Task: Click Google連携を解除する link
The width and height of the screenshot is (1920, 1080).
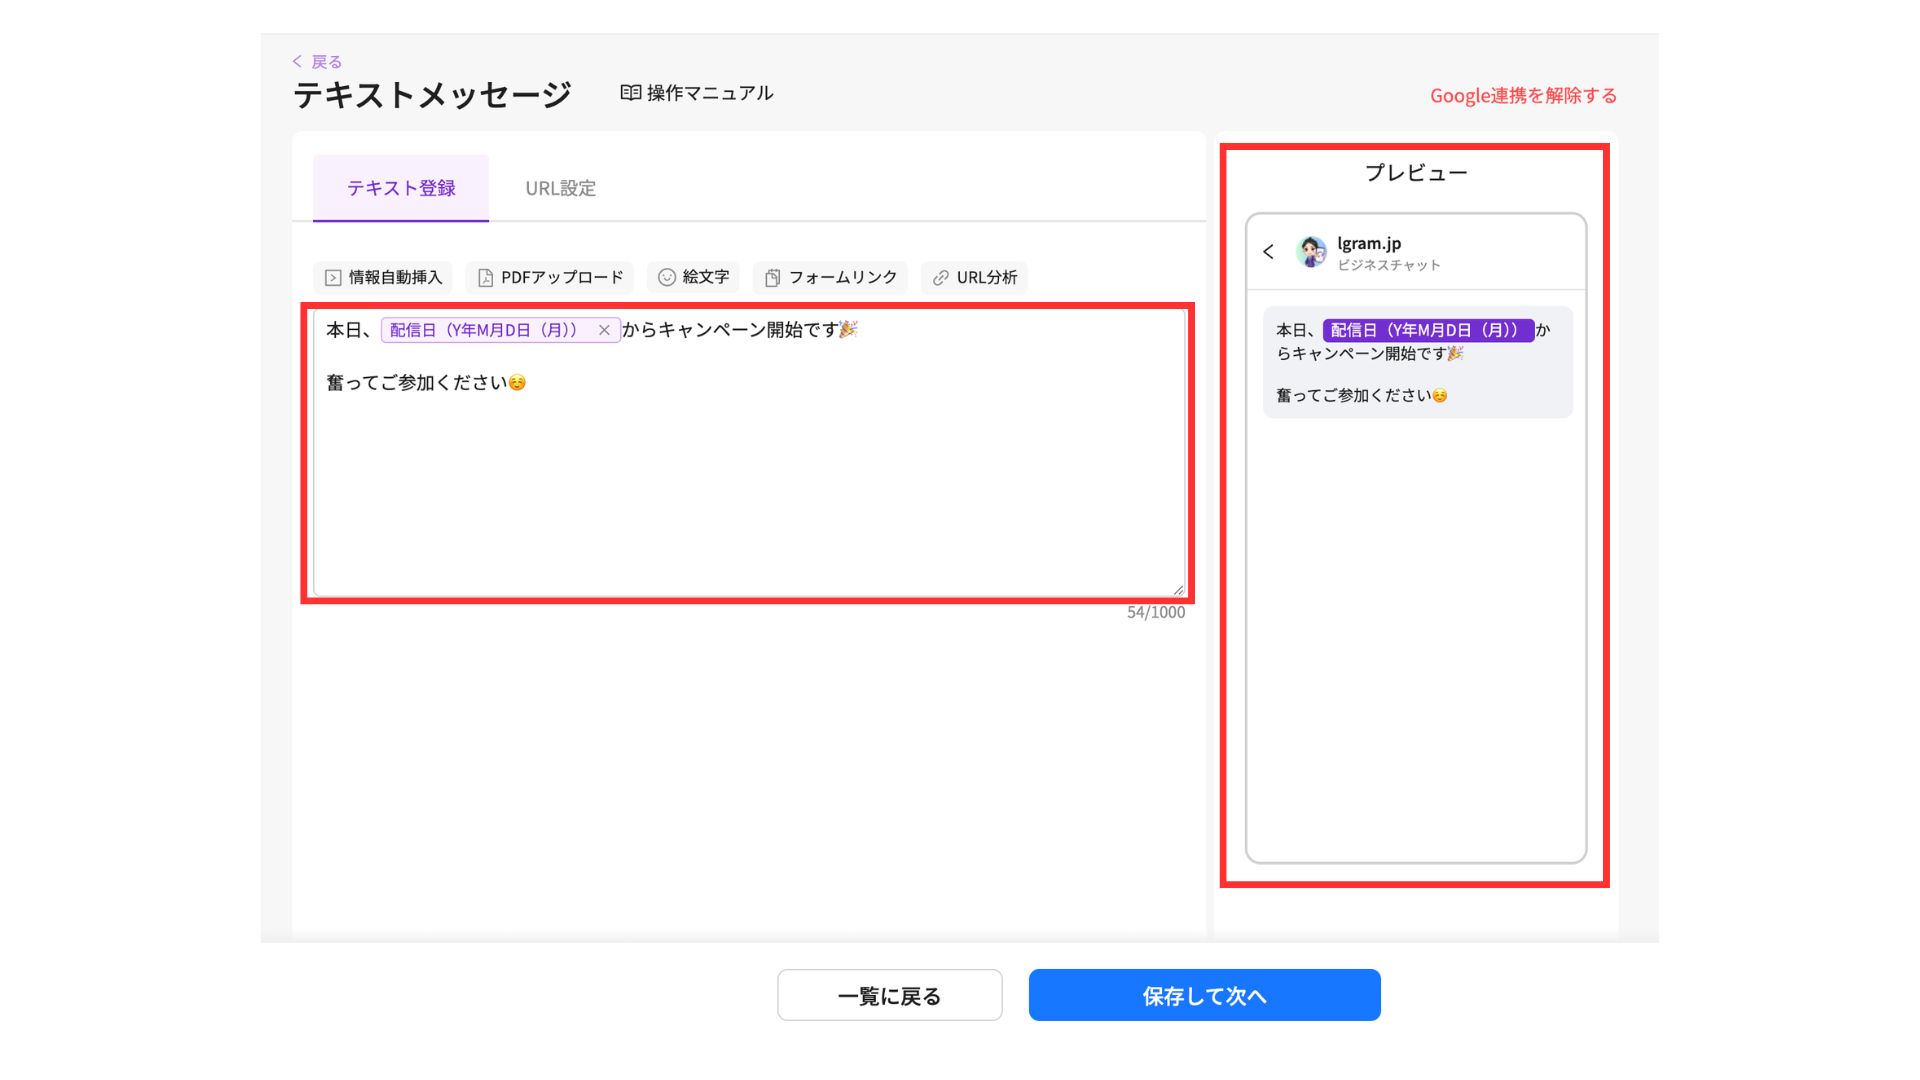Action: point(1522,96)
